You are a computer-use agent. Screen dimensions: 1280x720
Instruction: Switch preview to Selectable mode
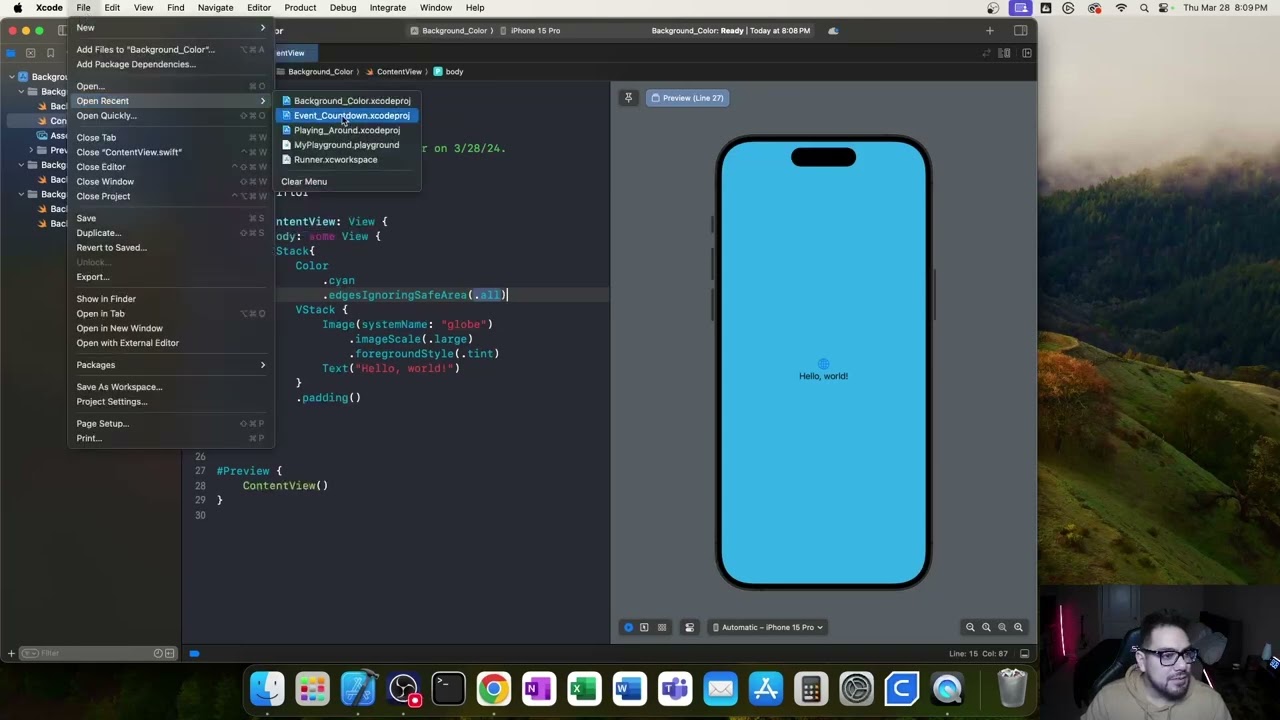tap(644, 627)
